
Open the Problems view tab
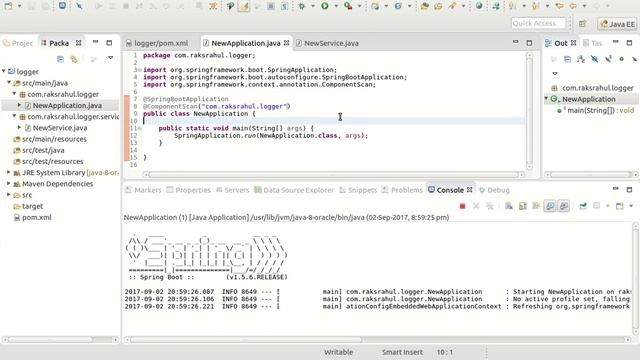pos(402,190)
